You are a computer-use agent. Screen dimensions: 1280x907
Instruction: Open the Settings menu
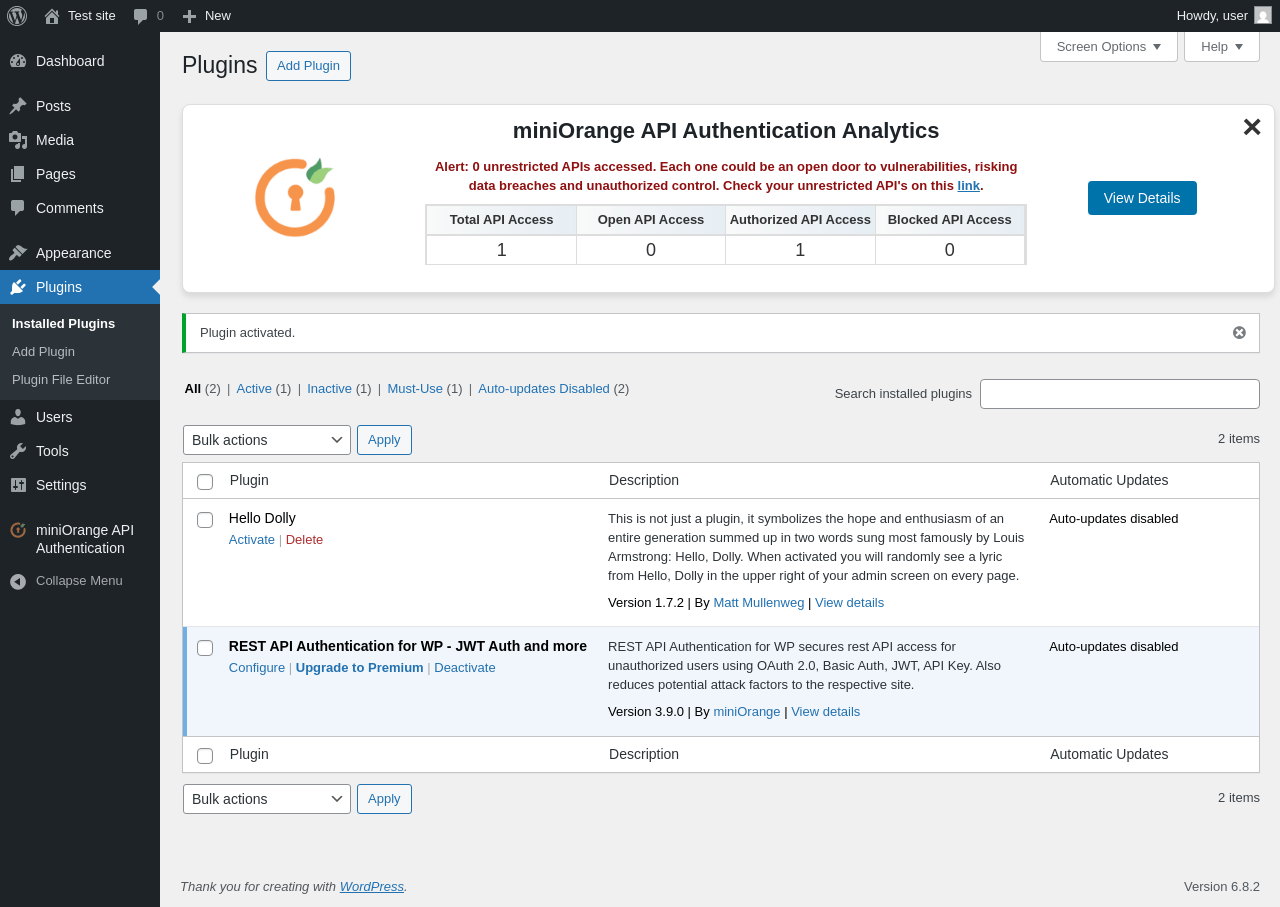tap(80, 485)
